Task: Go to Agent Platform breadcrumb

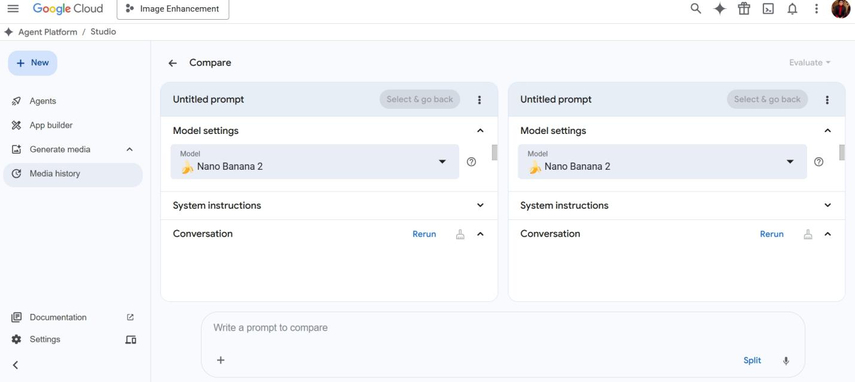Action: click(x=48, y=32)
